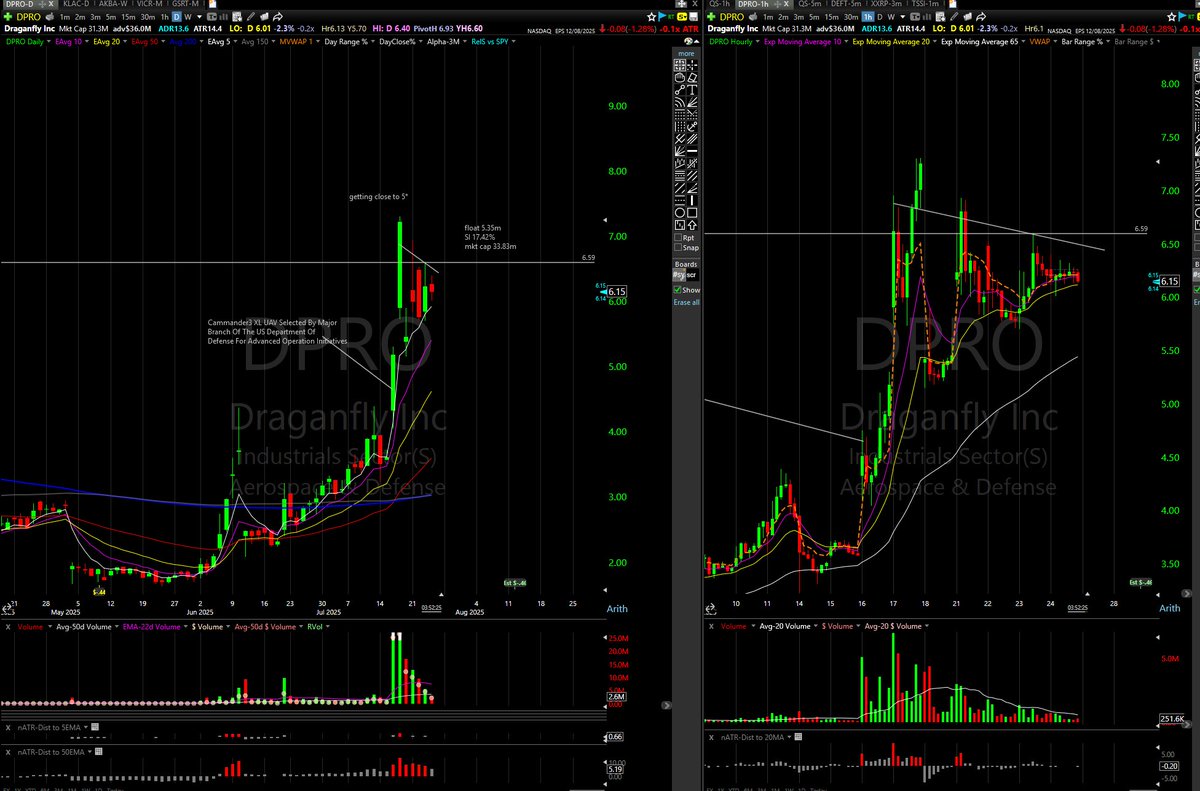Select the arrow drawing tool

click(x=692, y=225)
